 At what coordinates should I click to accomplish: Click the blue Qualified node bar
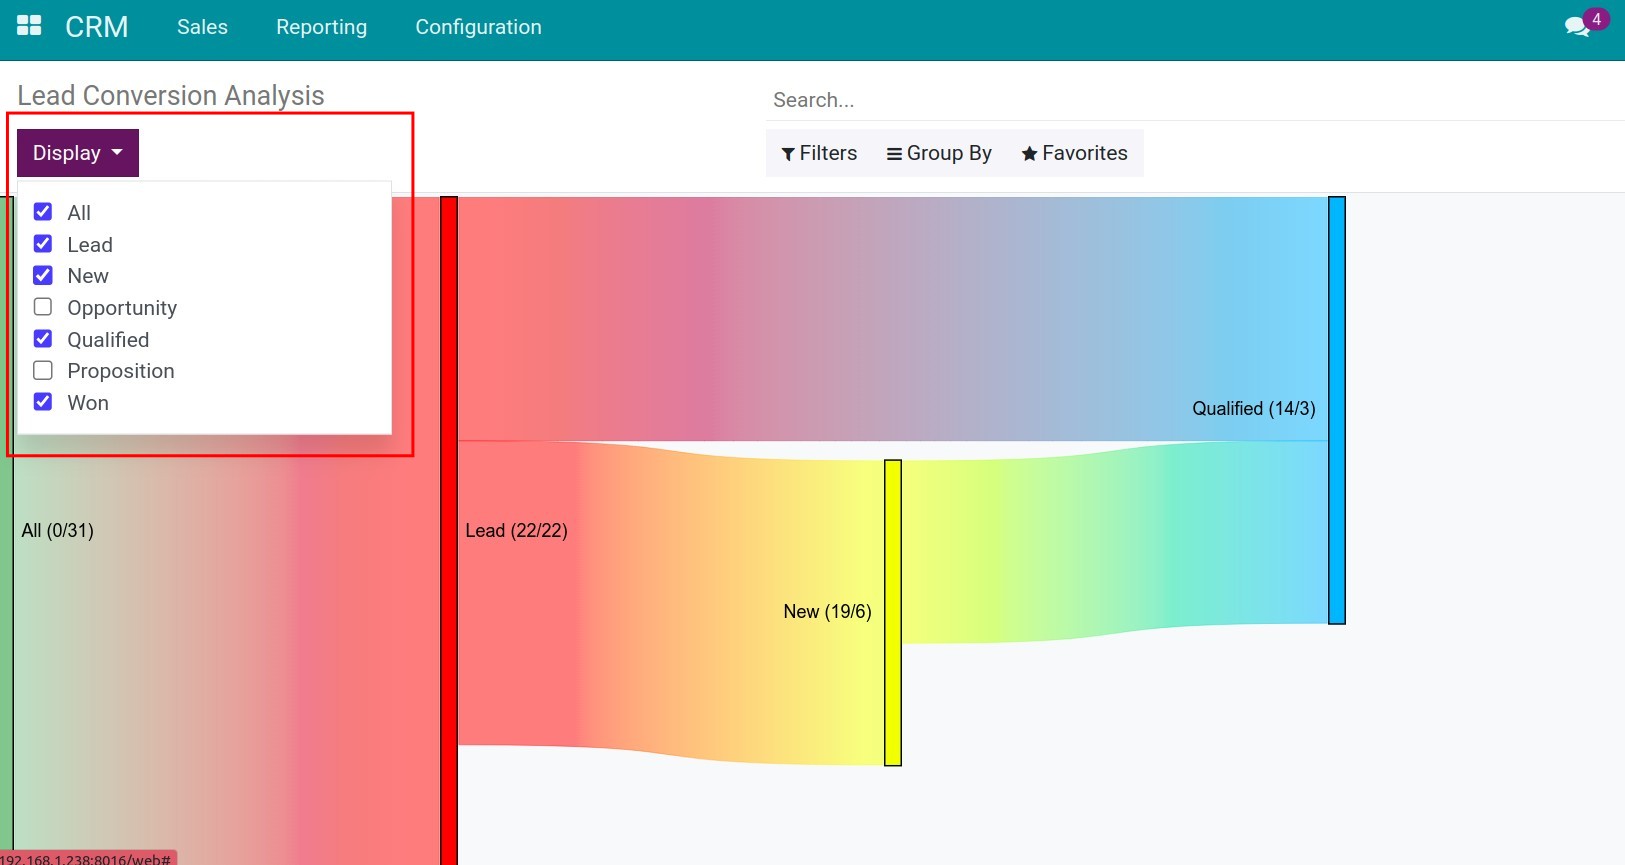(x=1337, y=410)
